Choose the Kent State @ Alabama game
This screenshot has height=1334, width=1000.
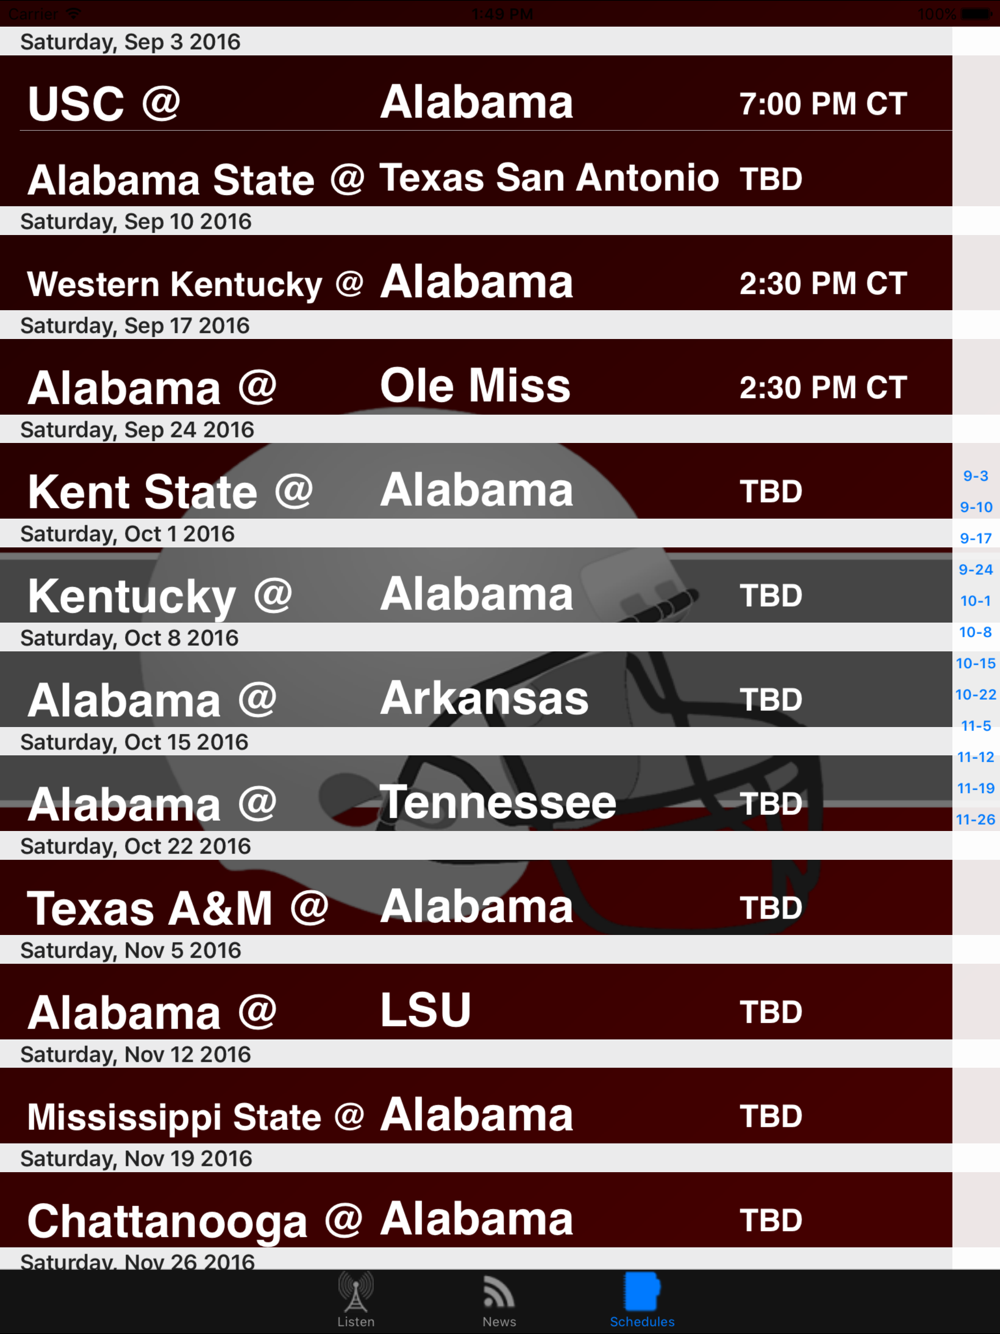tap(476, 481)
